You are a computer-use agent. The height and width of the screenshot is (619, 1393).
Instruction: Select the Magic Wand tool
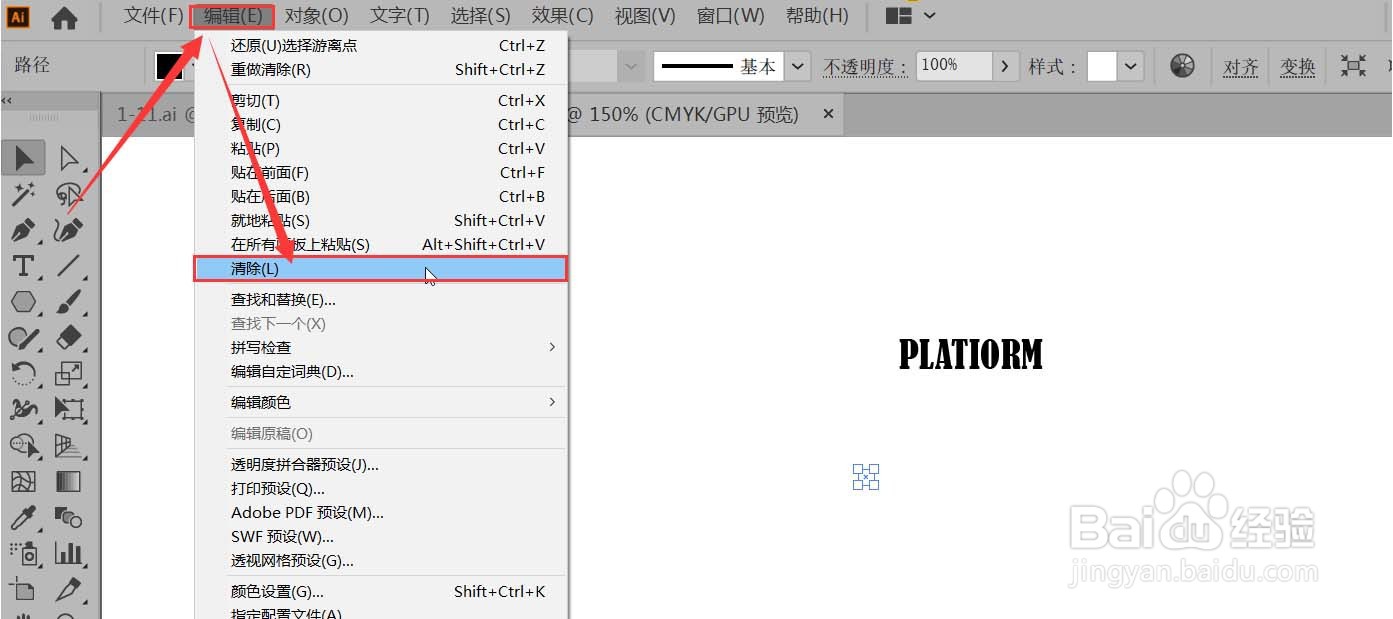click(x=24, y=193)
